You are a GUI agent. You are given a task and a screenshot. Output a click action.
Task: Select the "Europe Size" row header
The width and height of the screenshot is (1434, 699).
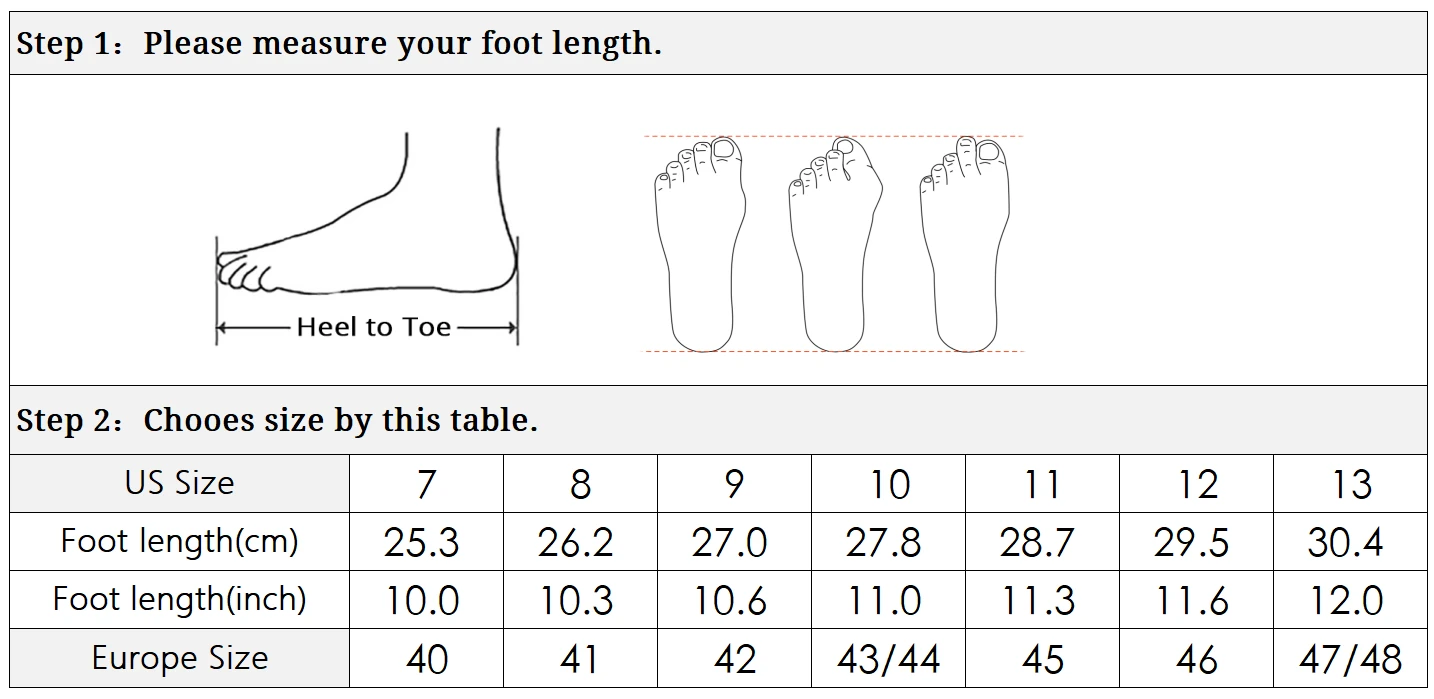pos(180,658)
